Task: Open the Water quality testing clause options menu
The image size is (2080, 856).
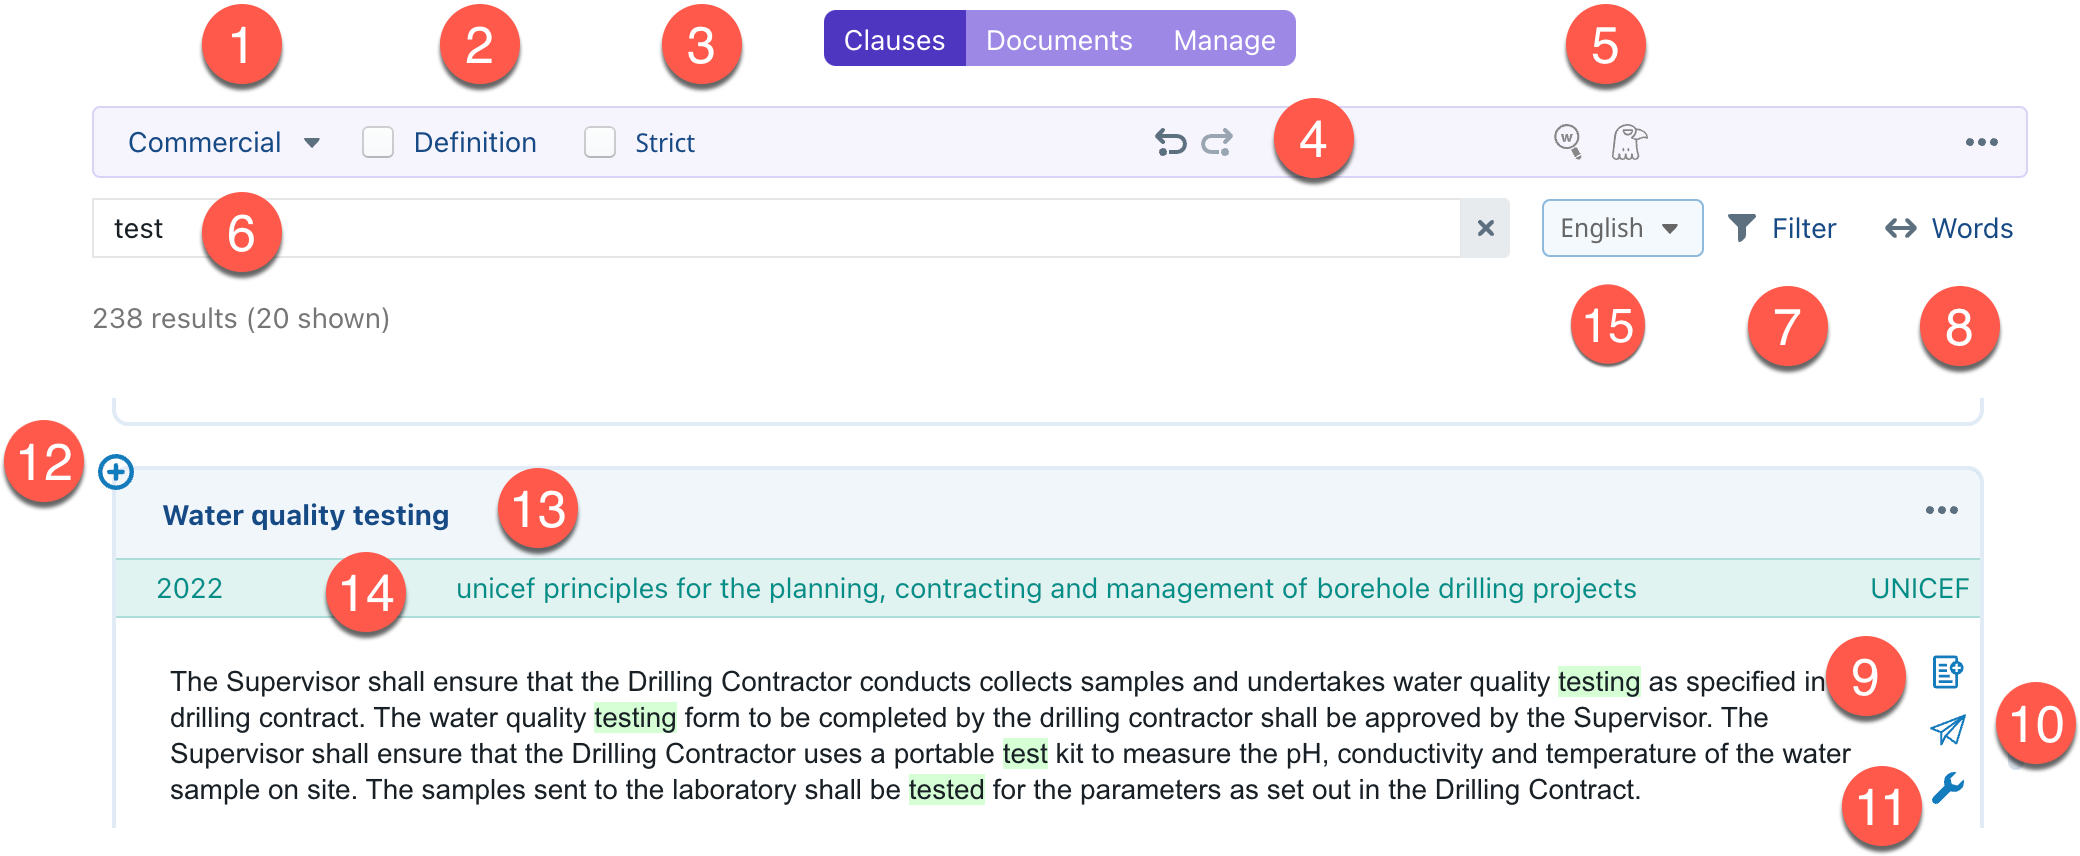Action: [1941, 511]
